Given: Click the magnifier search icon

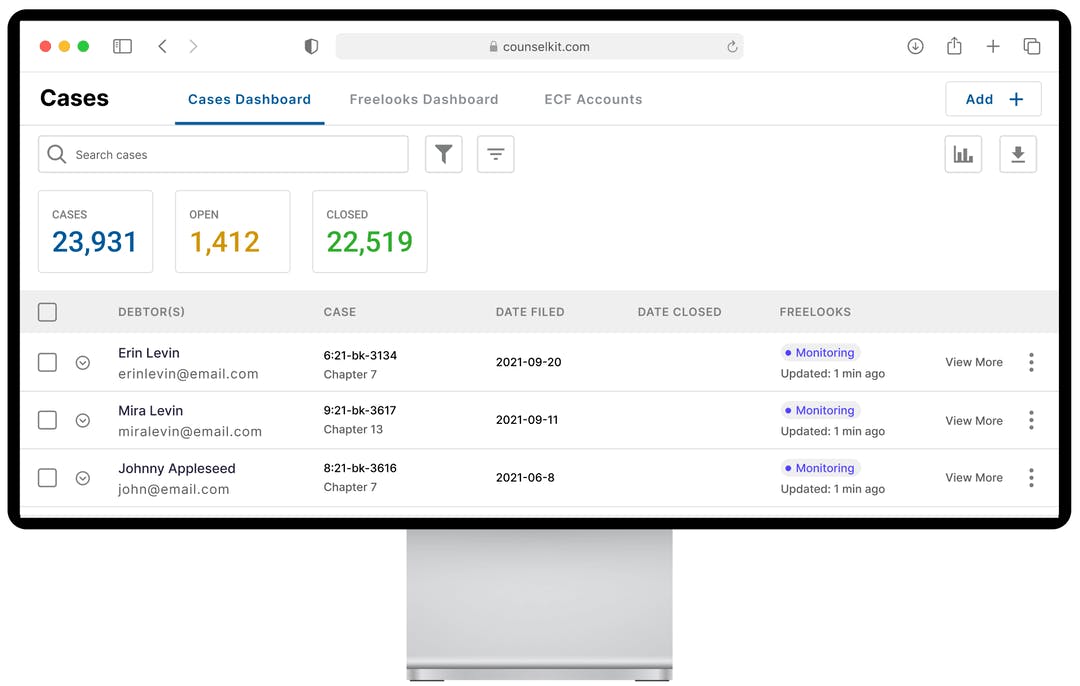Looking at the screenshot, I should click(x=56, y=154).
